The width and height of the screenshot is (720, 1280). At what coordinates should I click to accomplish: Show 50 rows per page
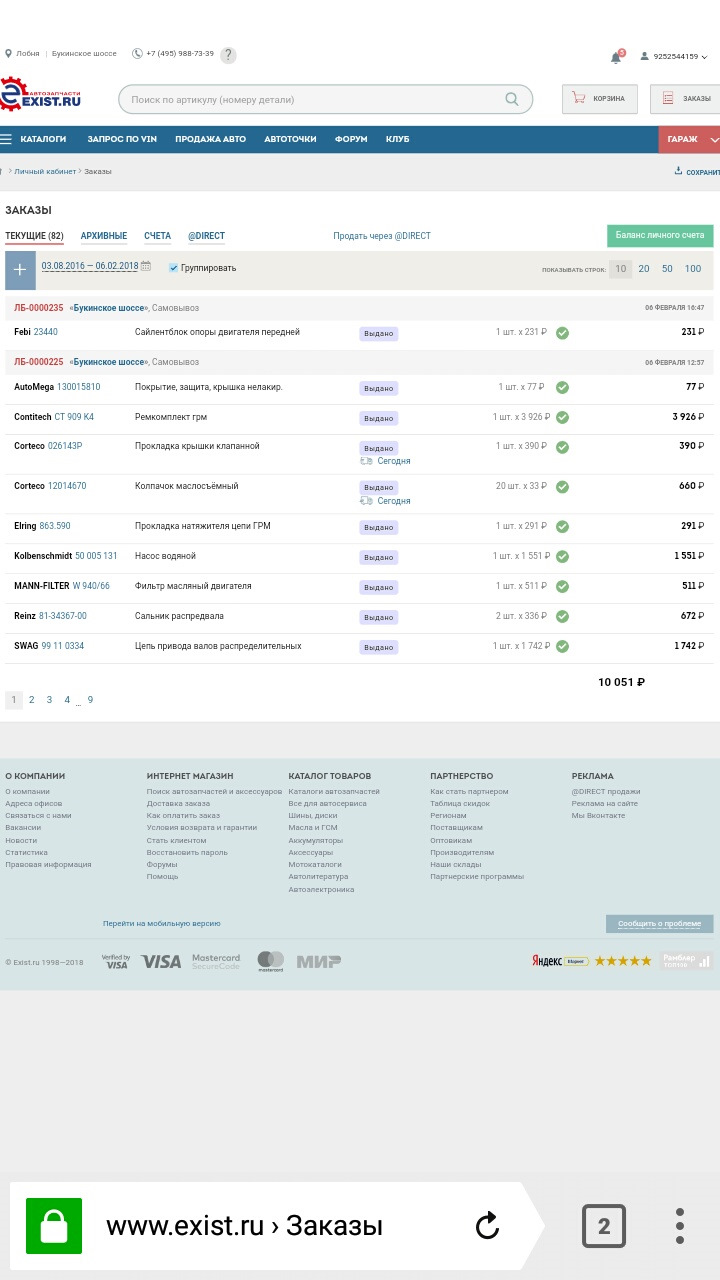click(x=667, y=269)
